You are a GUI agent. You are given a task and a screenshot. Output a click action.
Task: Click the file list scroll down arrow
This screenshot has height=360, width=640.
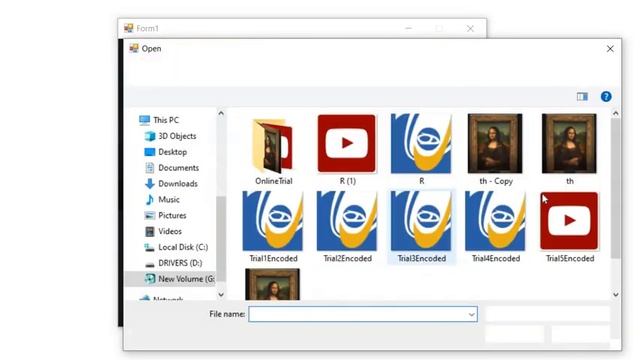616,295
